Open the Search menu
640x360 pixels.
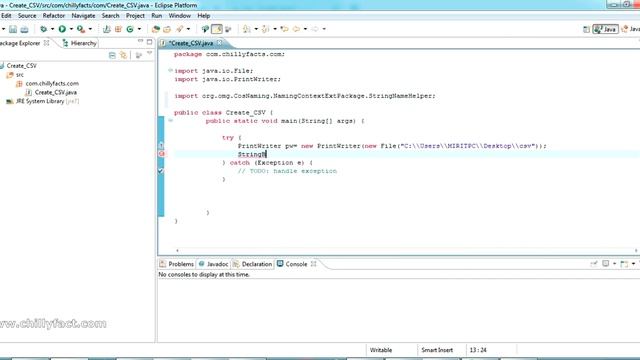click(110, 16)
